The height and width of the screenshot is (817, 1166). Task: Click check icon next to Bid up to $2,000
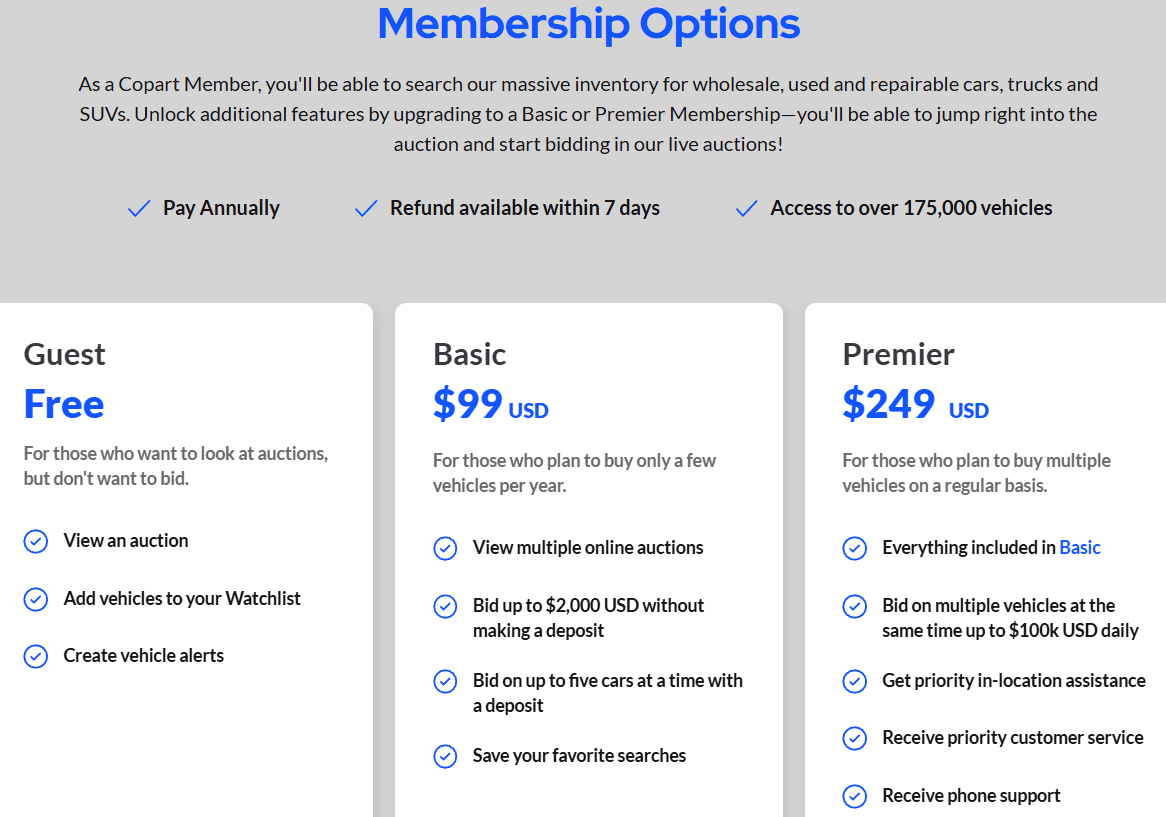[445, 607]
